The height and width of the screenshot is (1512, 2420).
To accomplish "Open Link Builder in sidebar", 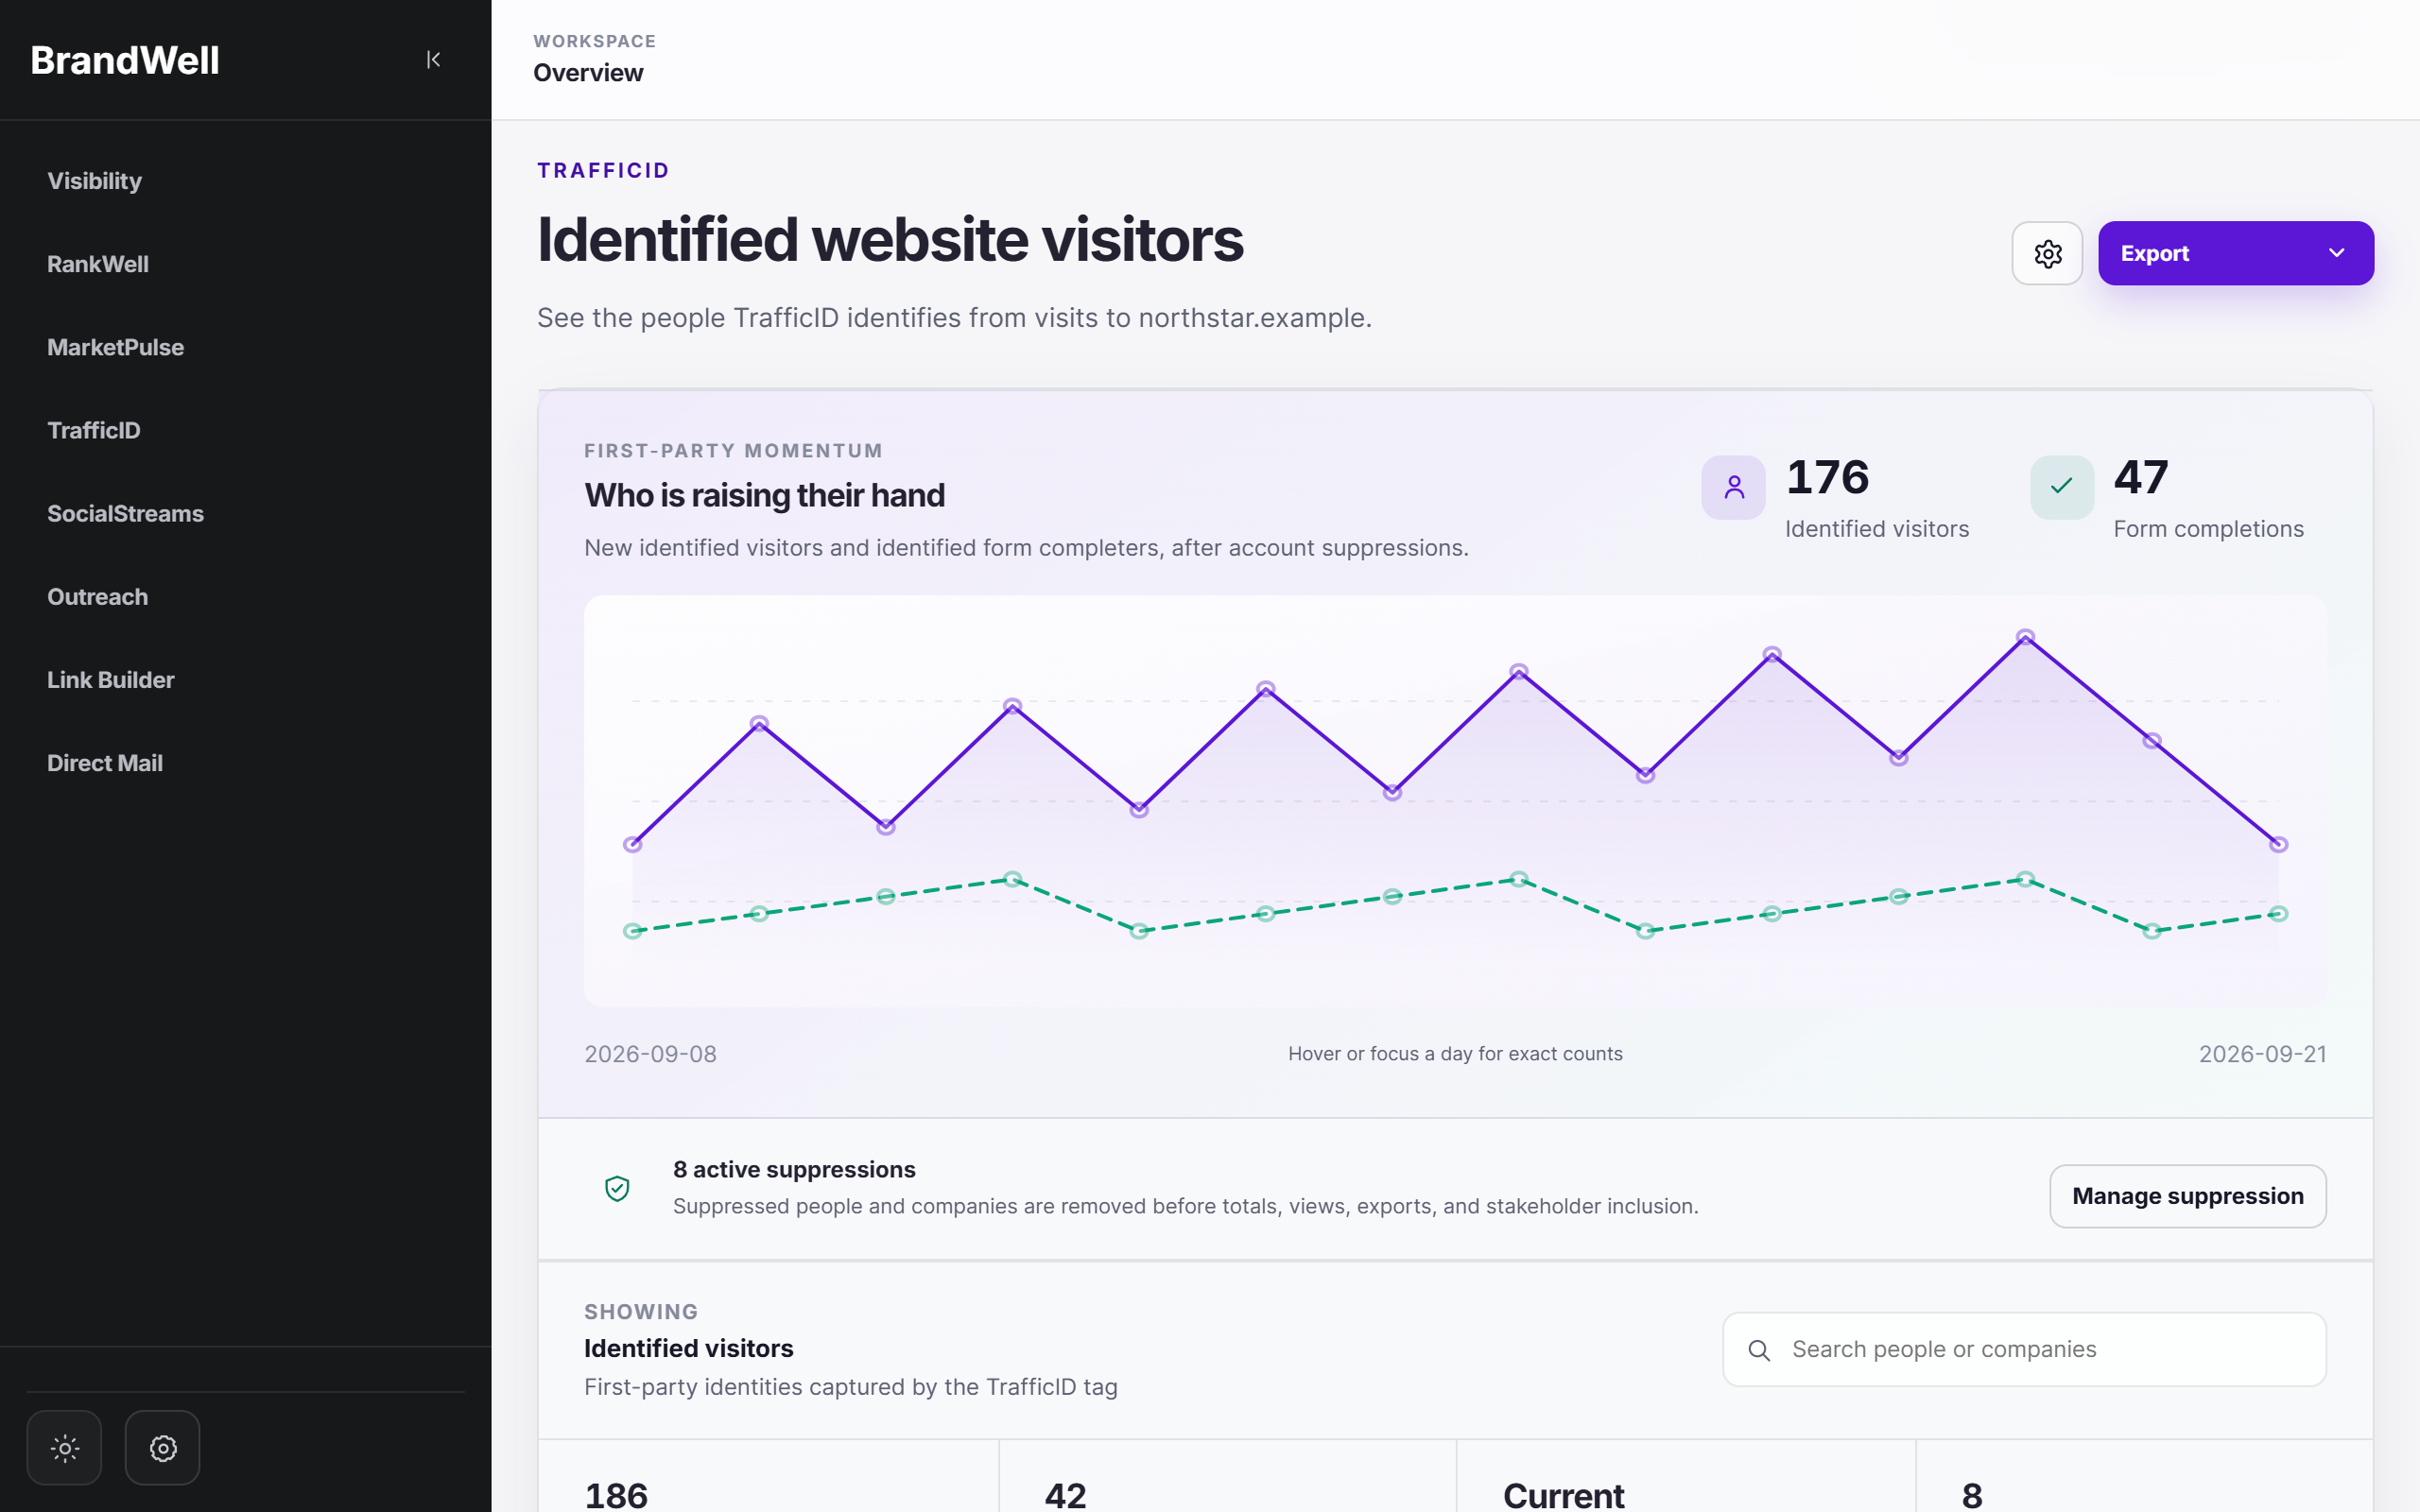I will (110, 679).
